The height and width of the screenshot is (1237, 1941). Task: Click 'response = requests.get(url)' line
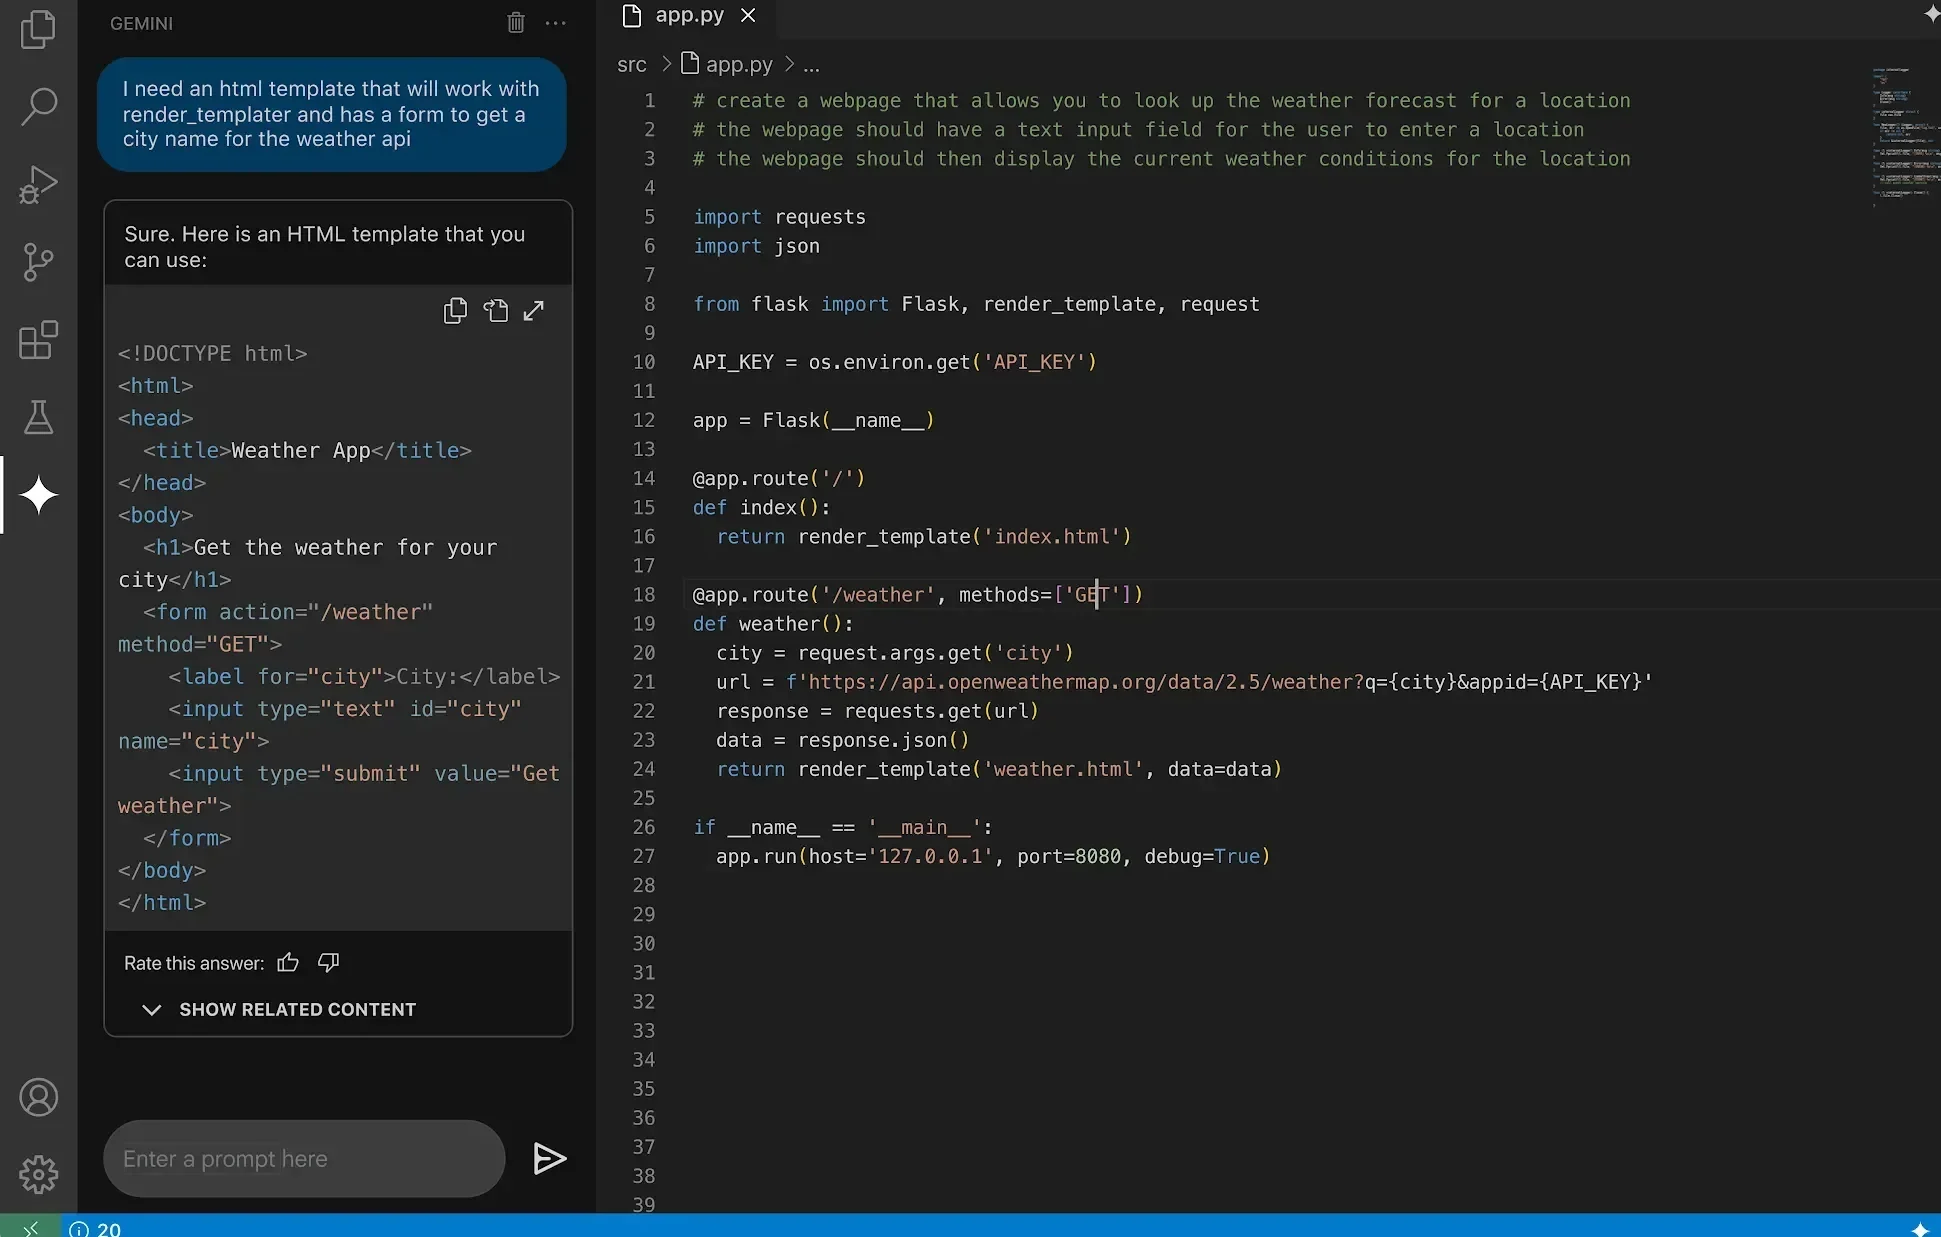point(877,710)
